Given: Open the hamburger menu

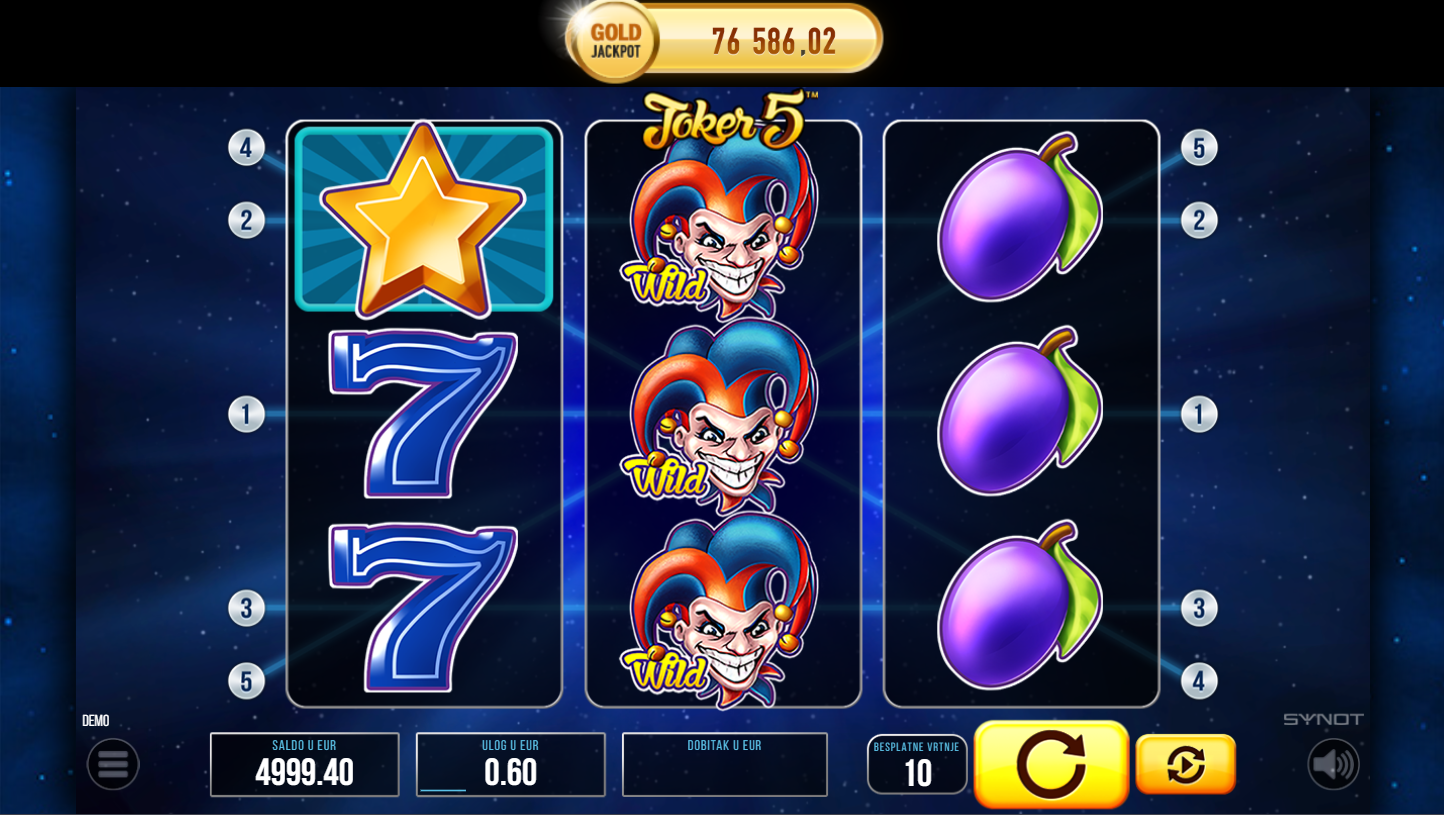Looking at the screenshot, I should [113, 764].
